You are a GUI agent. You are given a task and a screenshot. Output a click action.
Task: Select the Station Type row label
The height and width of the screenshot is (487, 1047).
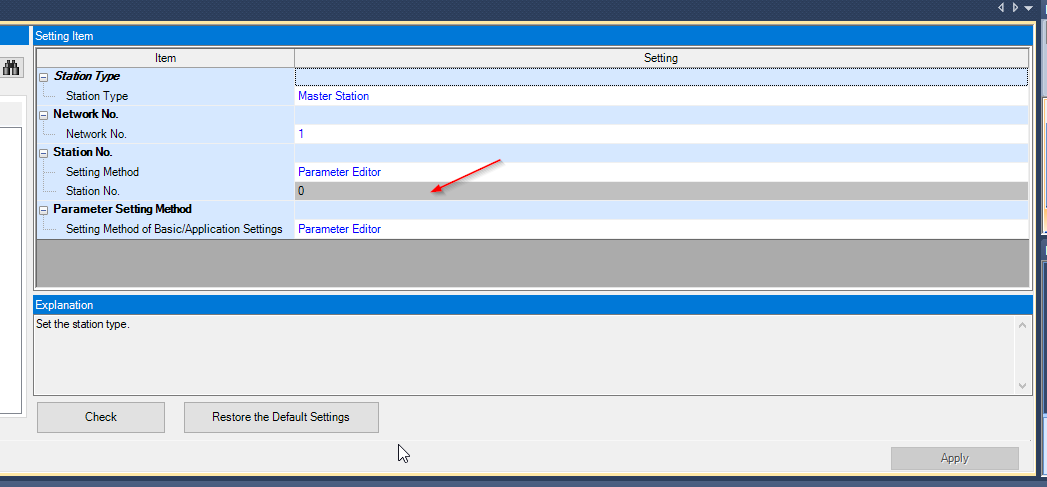click(97, 96)
